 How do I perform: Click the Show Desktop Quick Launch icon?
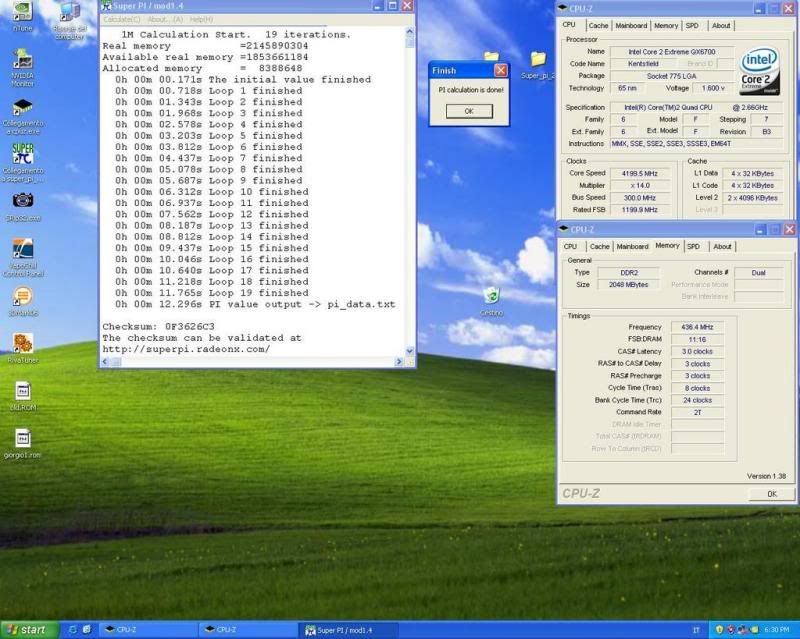click(87, 630)
